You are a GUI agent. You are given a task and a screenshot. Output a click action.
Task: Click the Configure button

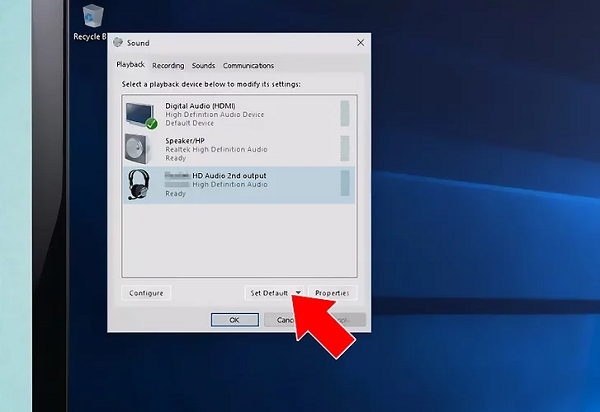pyautogui.click(x=146, y=293)
